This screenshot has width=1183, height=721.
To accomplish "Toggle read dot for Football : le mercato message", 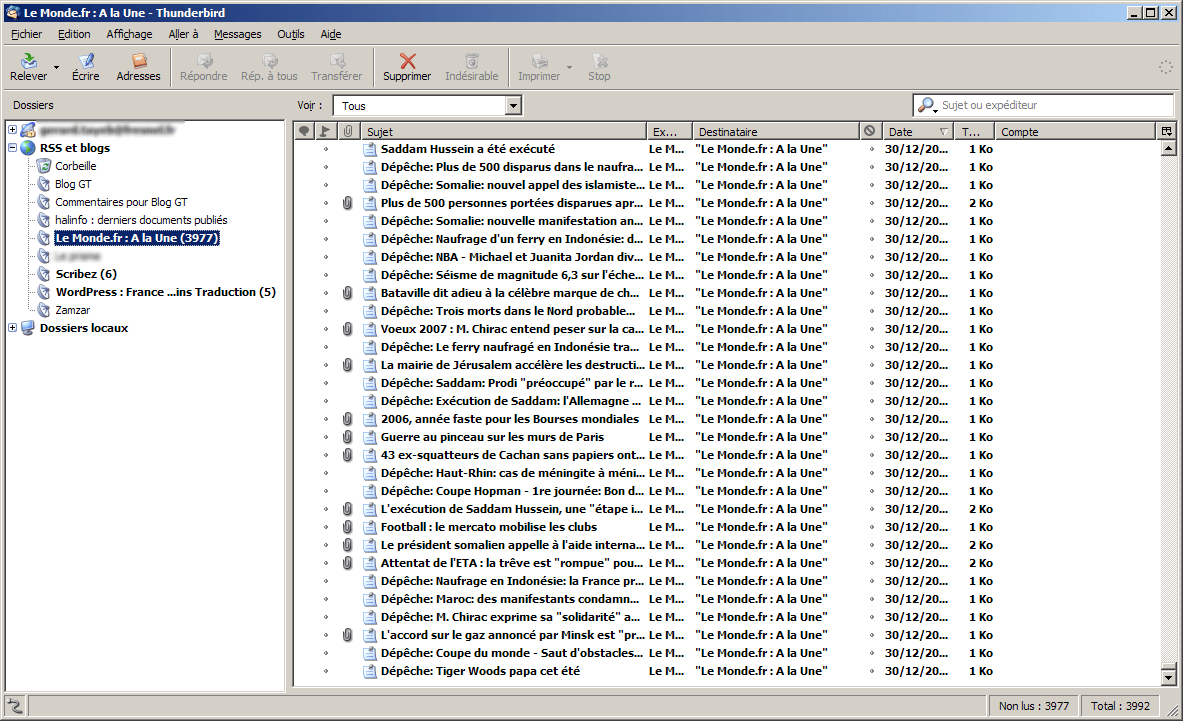I will [x=326, y=527].
